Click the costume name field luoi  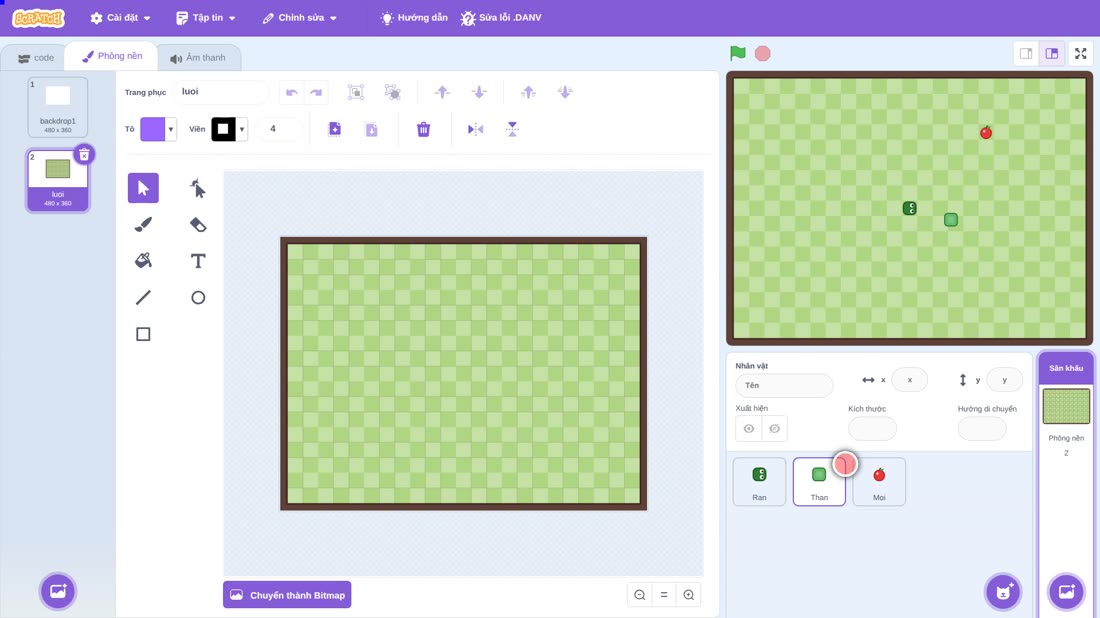click(x=220, y=92)
